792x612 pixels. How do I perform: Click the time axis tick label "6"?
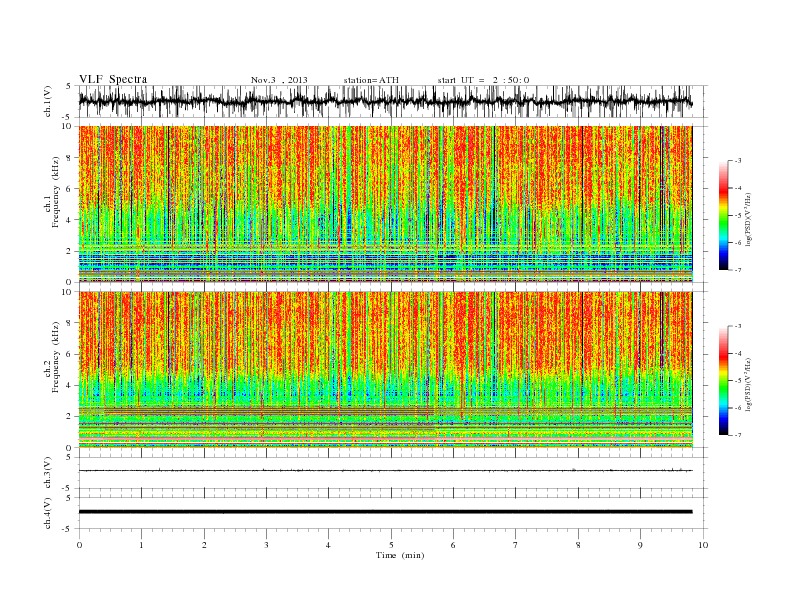point(453,545)
